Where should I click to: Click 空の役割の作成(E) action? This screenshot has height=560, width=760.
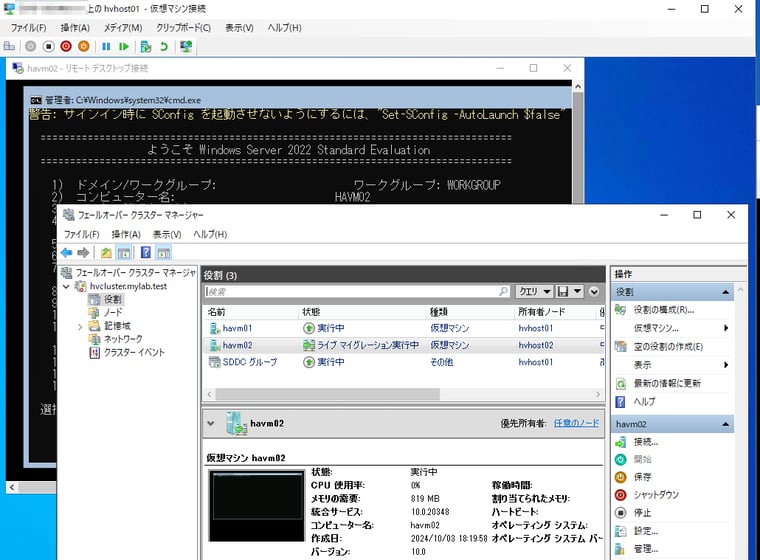[667, 347]
